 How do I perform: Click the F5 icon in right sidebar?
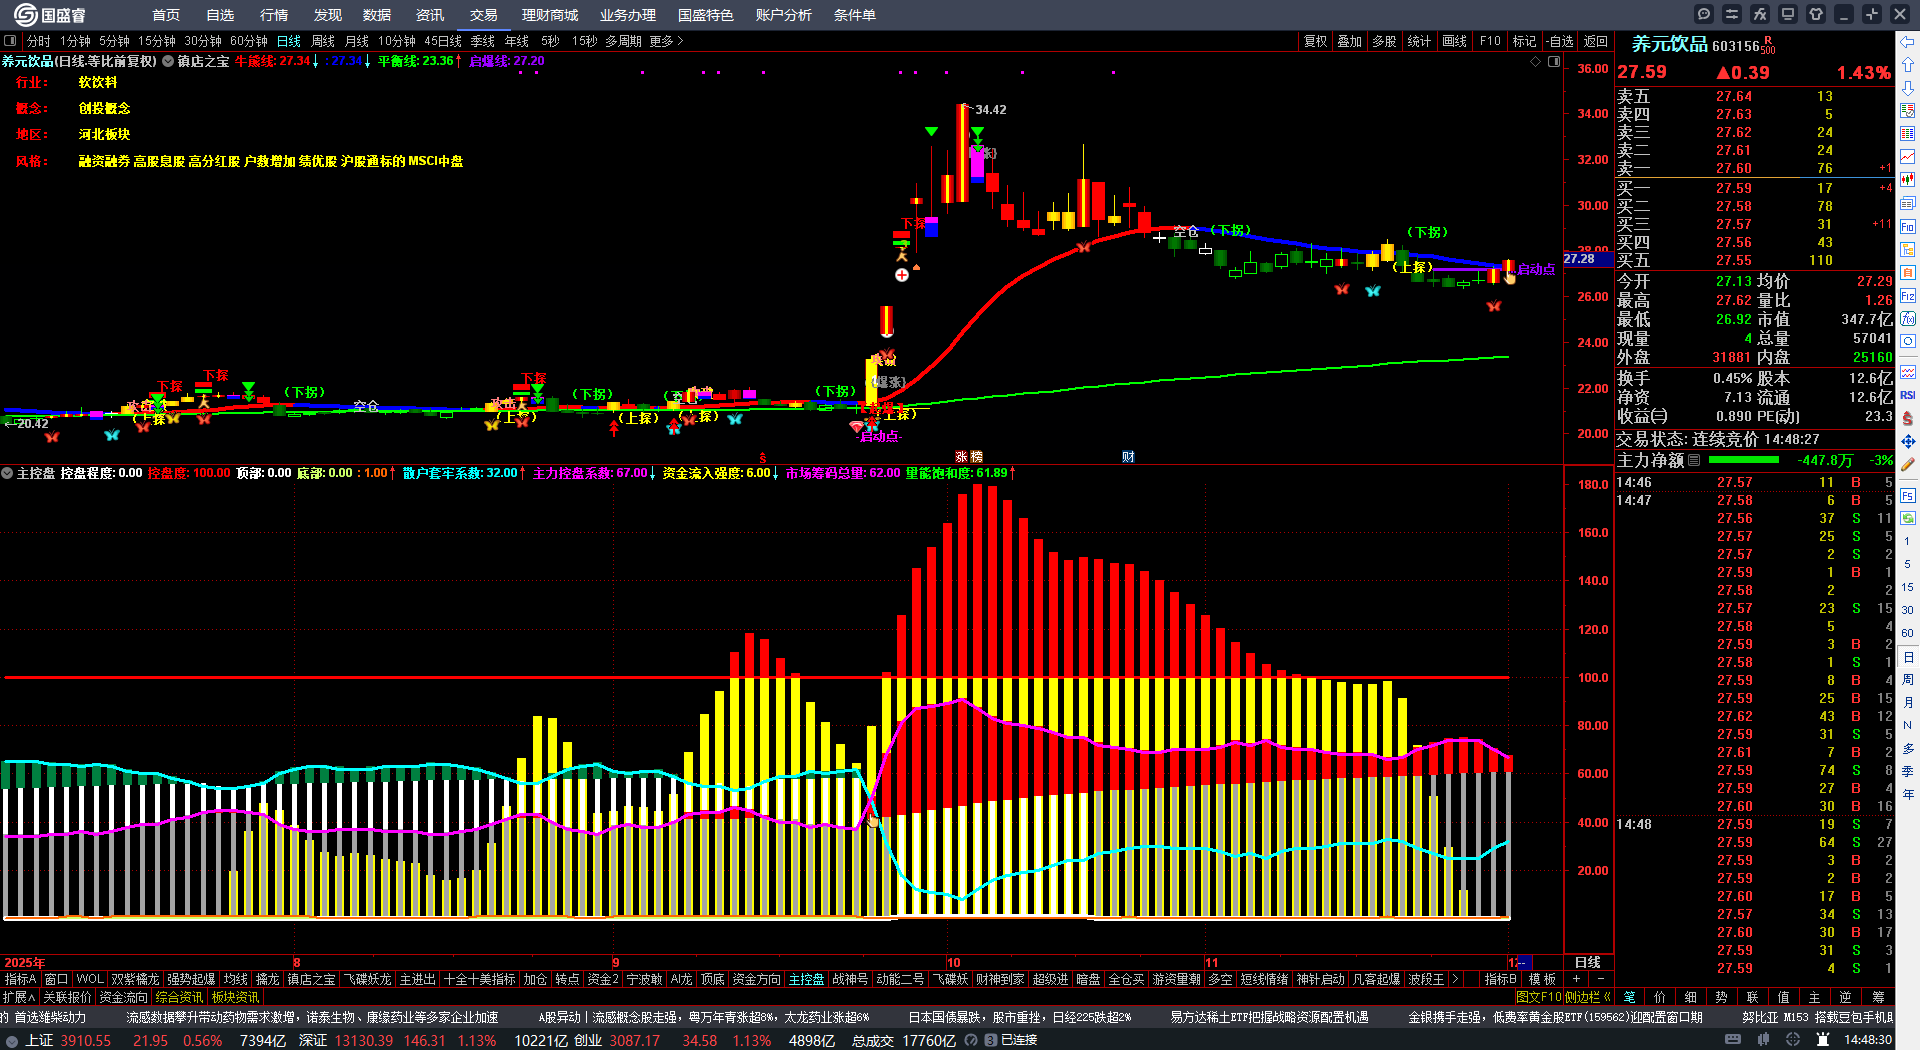[x=1908, y=495]
